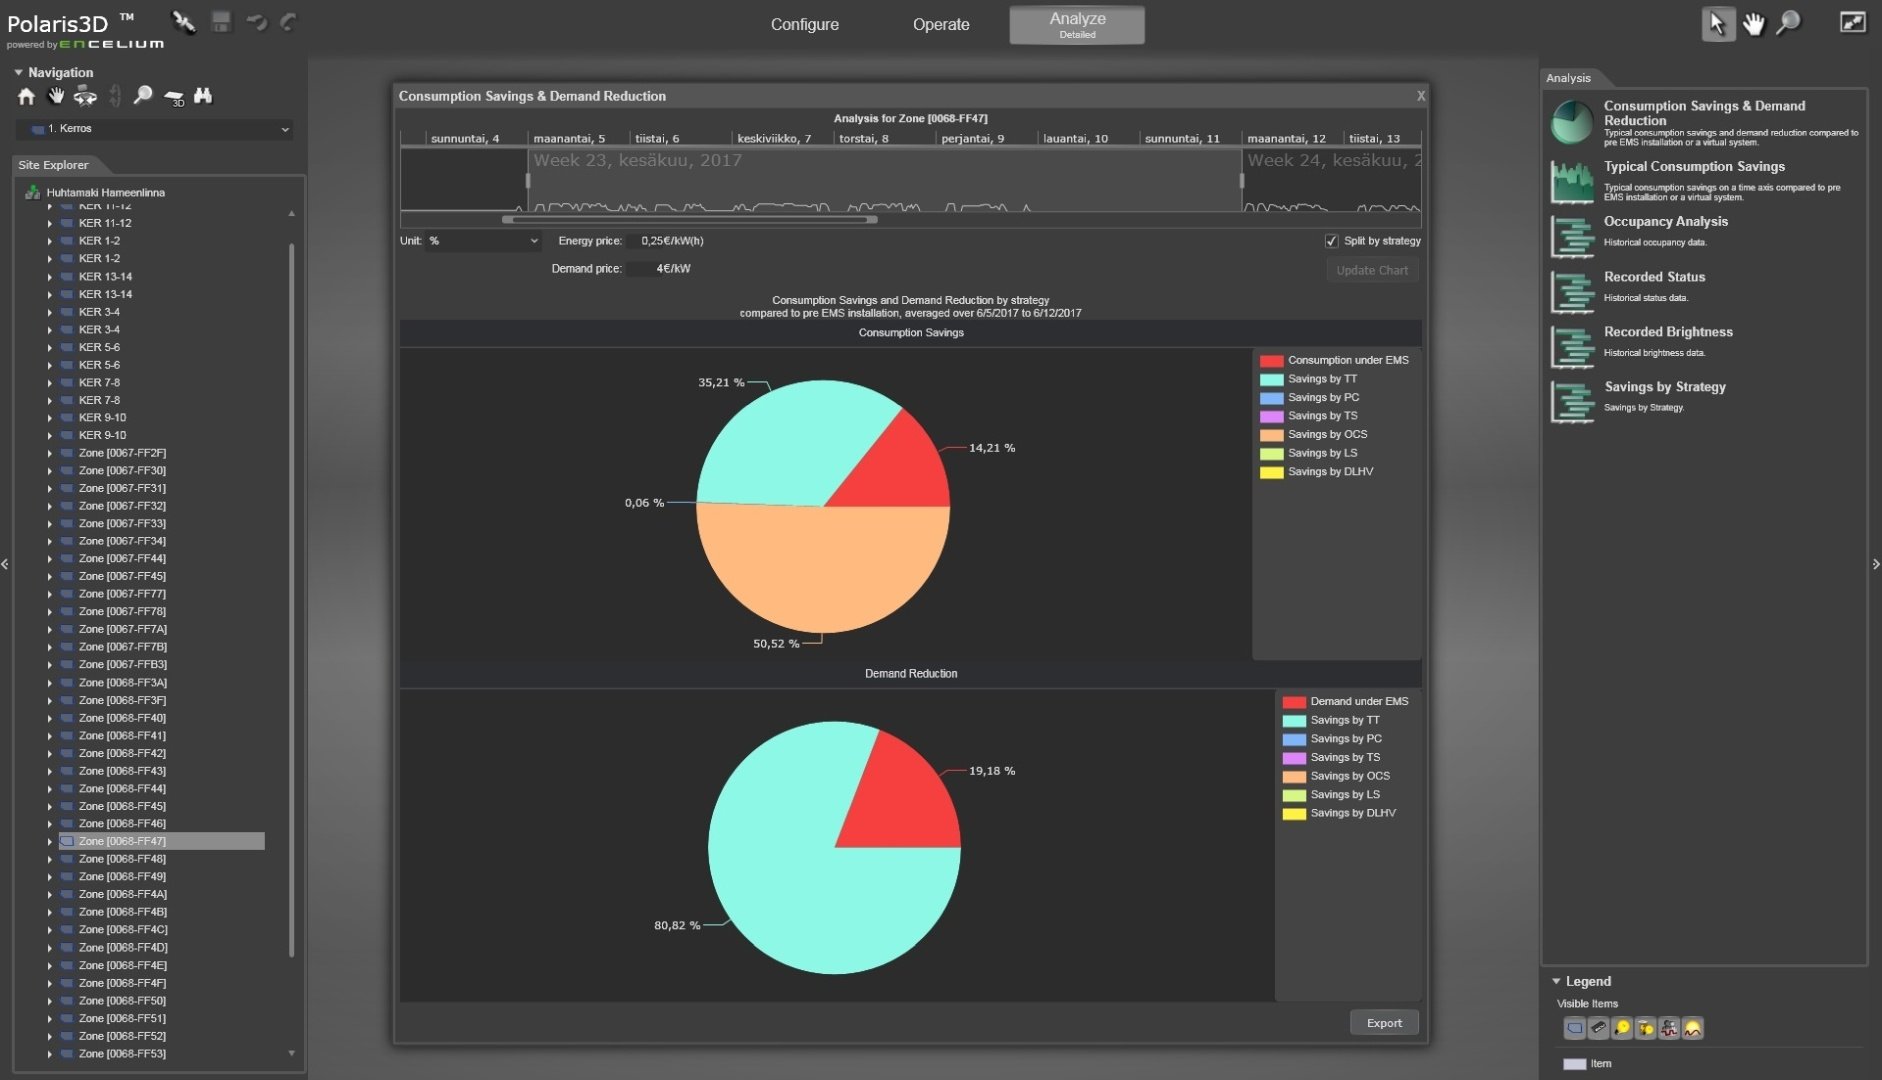The image size is (1882, 1080).
Task: Open Savings by Strategy report
Action: pos(1705,400)
